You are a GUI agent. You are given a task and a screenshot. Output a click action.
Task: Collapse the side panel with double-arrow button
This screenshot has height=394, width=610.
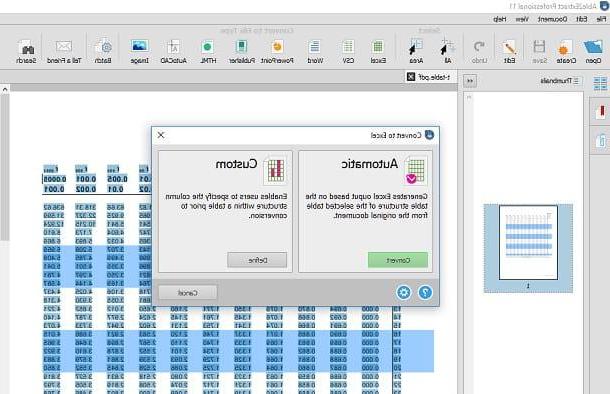tap(470, 81)
